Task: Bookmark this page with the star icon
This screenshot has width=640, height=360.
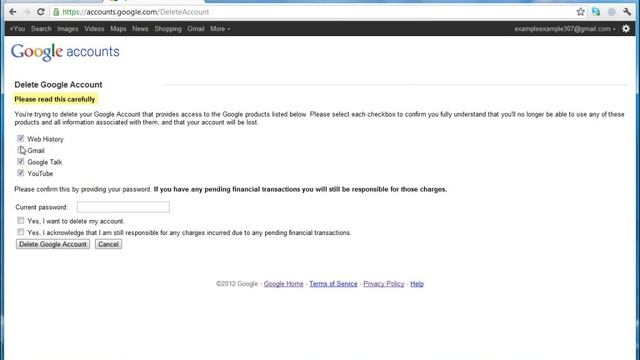Action: (x=580, y=12)
